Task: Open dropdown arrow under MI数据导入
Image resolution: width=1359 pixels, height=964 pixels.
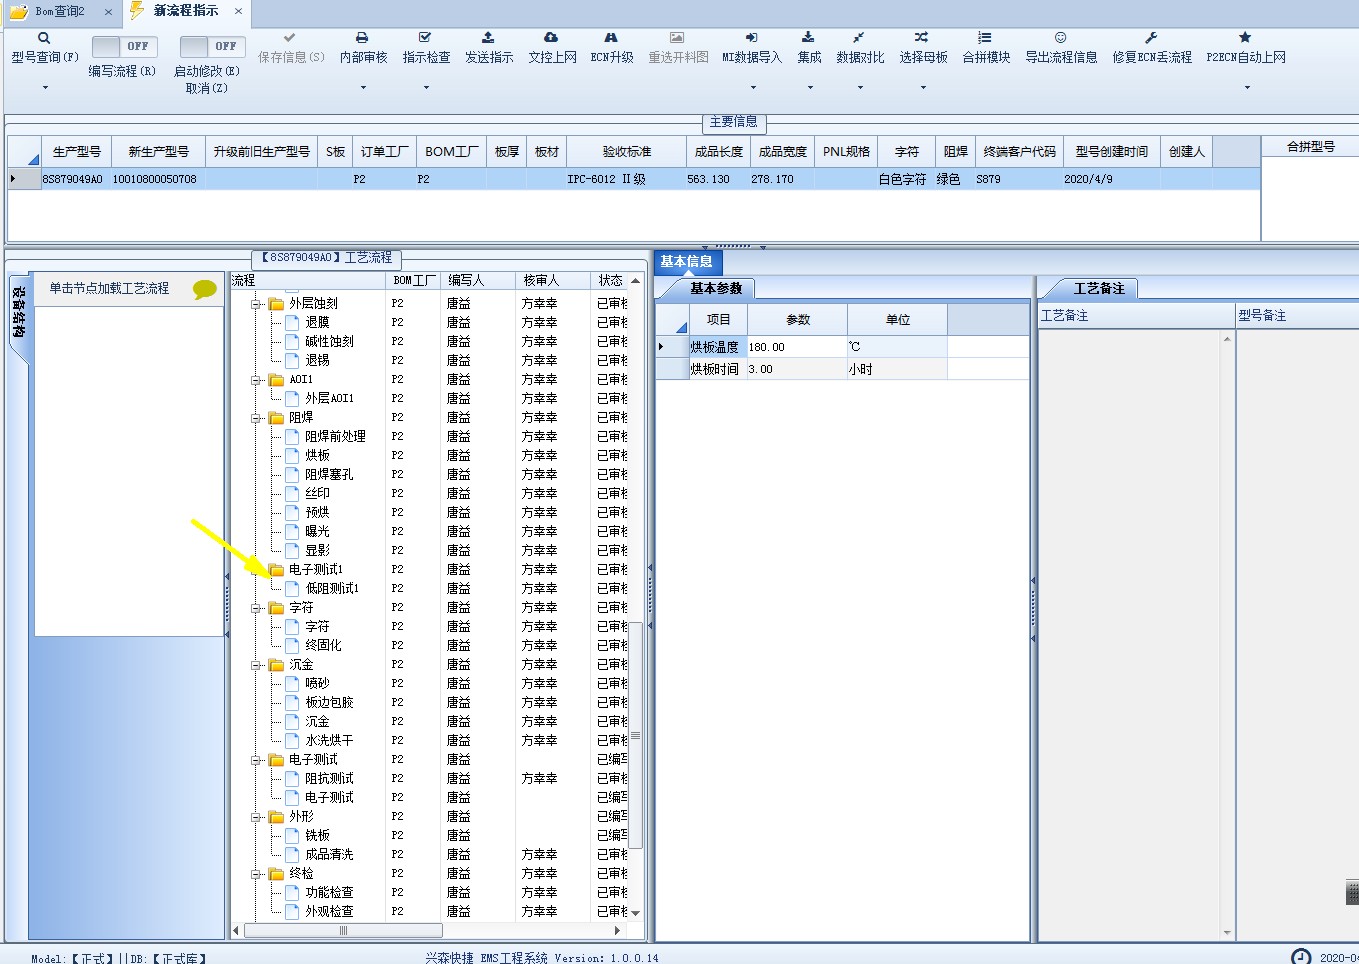Action: click(753, 88)
